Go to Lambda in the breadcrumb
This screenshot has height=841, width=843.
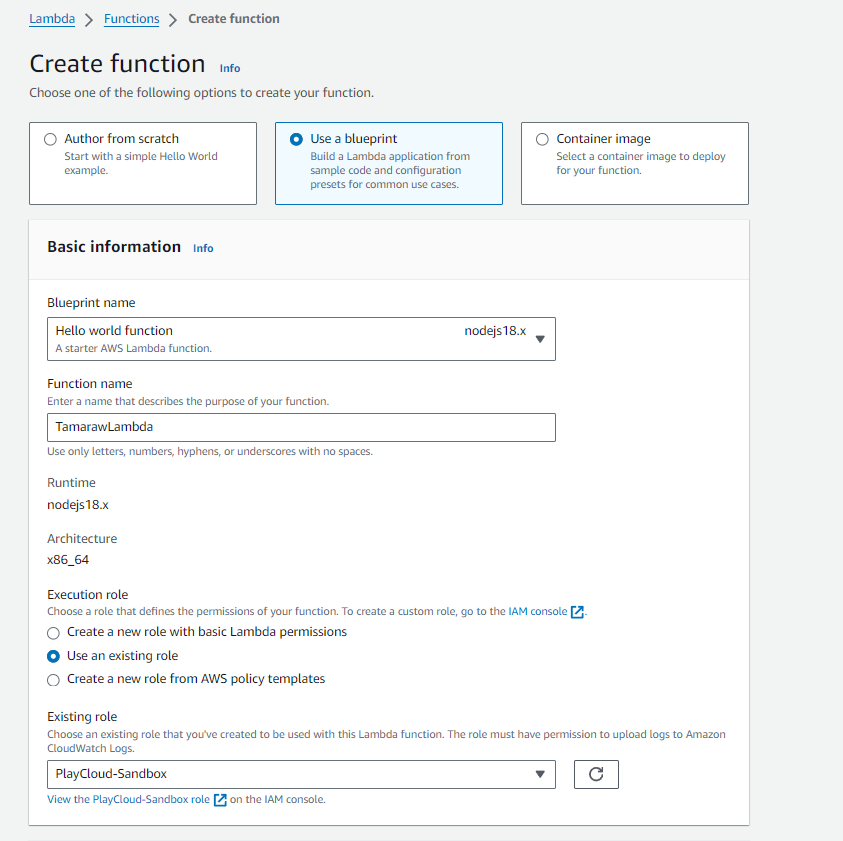pyautogui.click(x=52, y=19)
